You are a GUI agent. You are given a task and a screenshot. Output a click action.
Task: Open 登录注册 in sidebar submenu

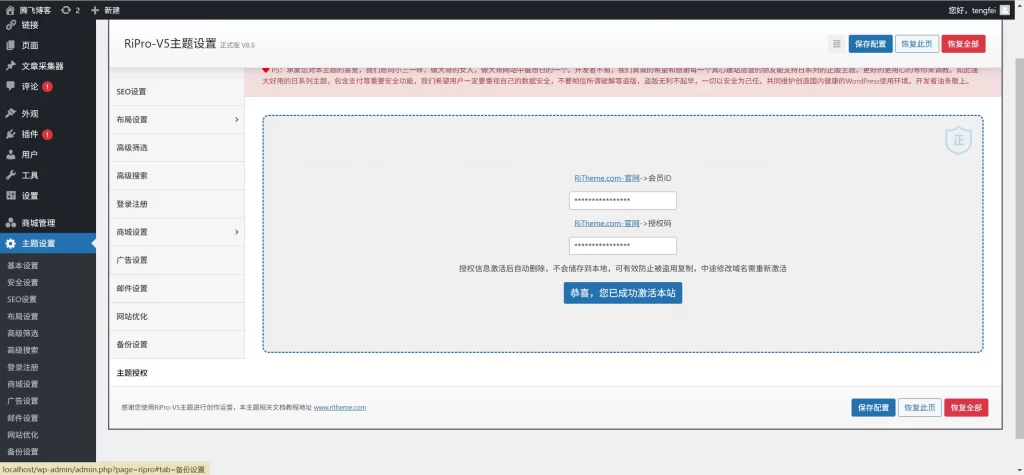[x=23, y=367]
